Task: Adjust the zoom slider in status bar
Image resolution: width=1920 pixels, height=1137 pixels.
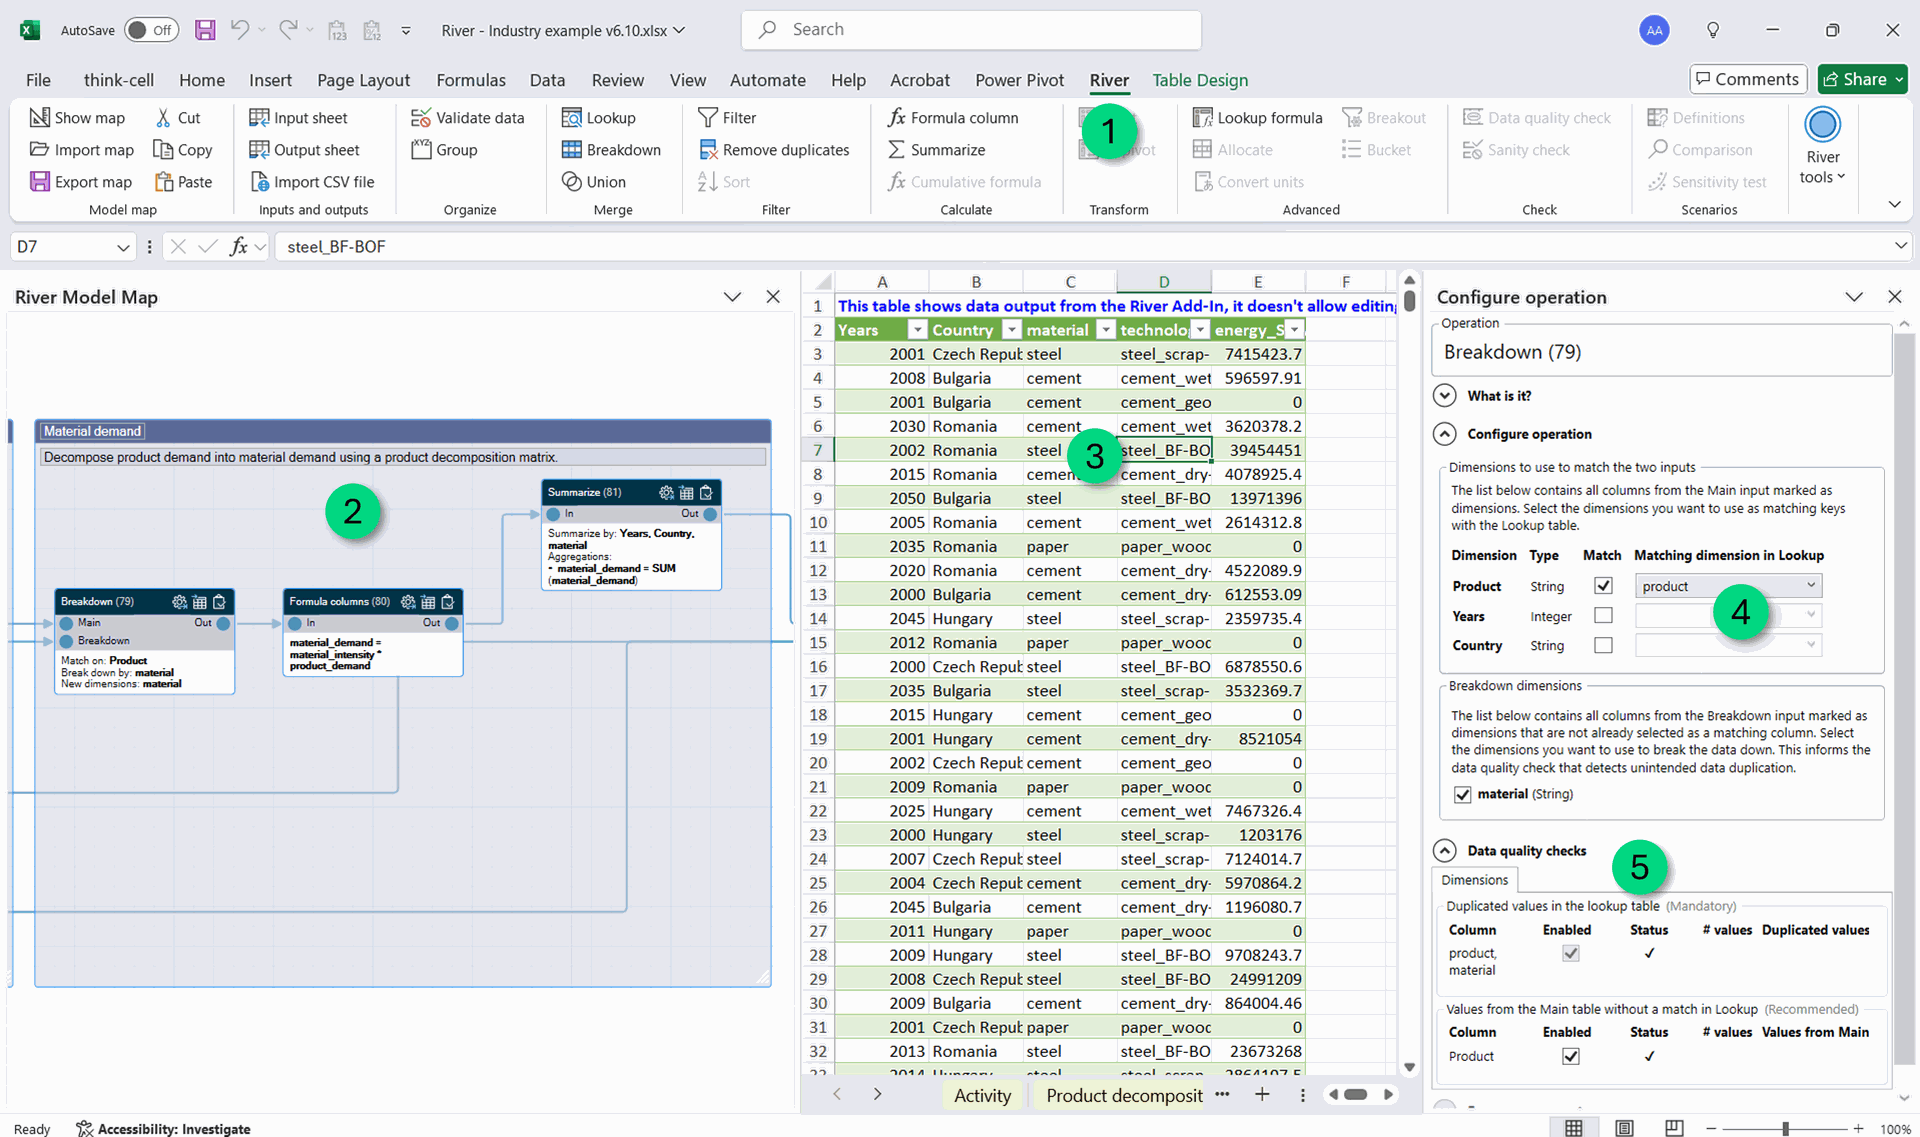Action: pyautogui.click(x=1785, y=1128)
